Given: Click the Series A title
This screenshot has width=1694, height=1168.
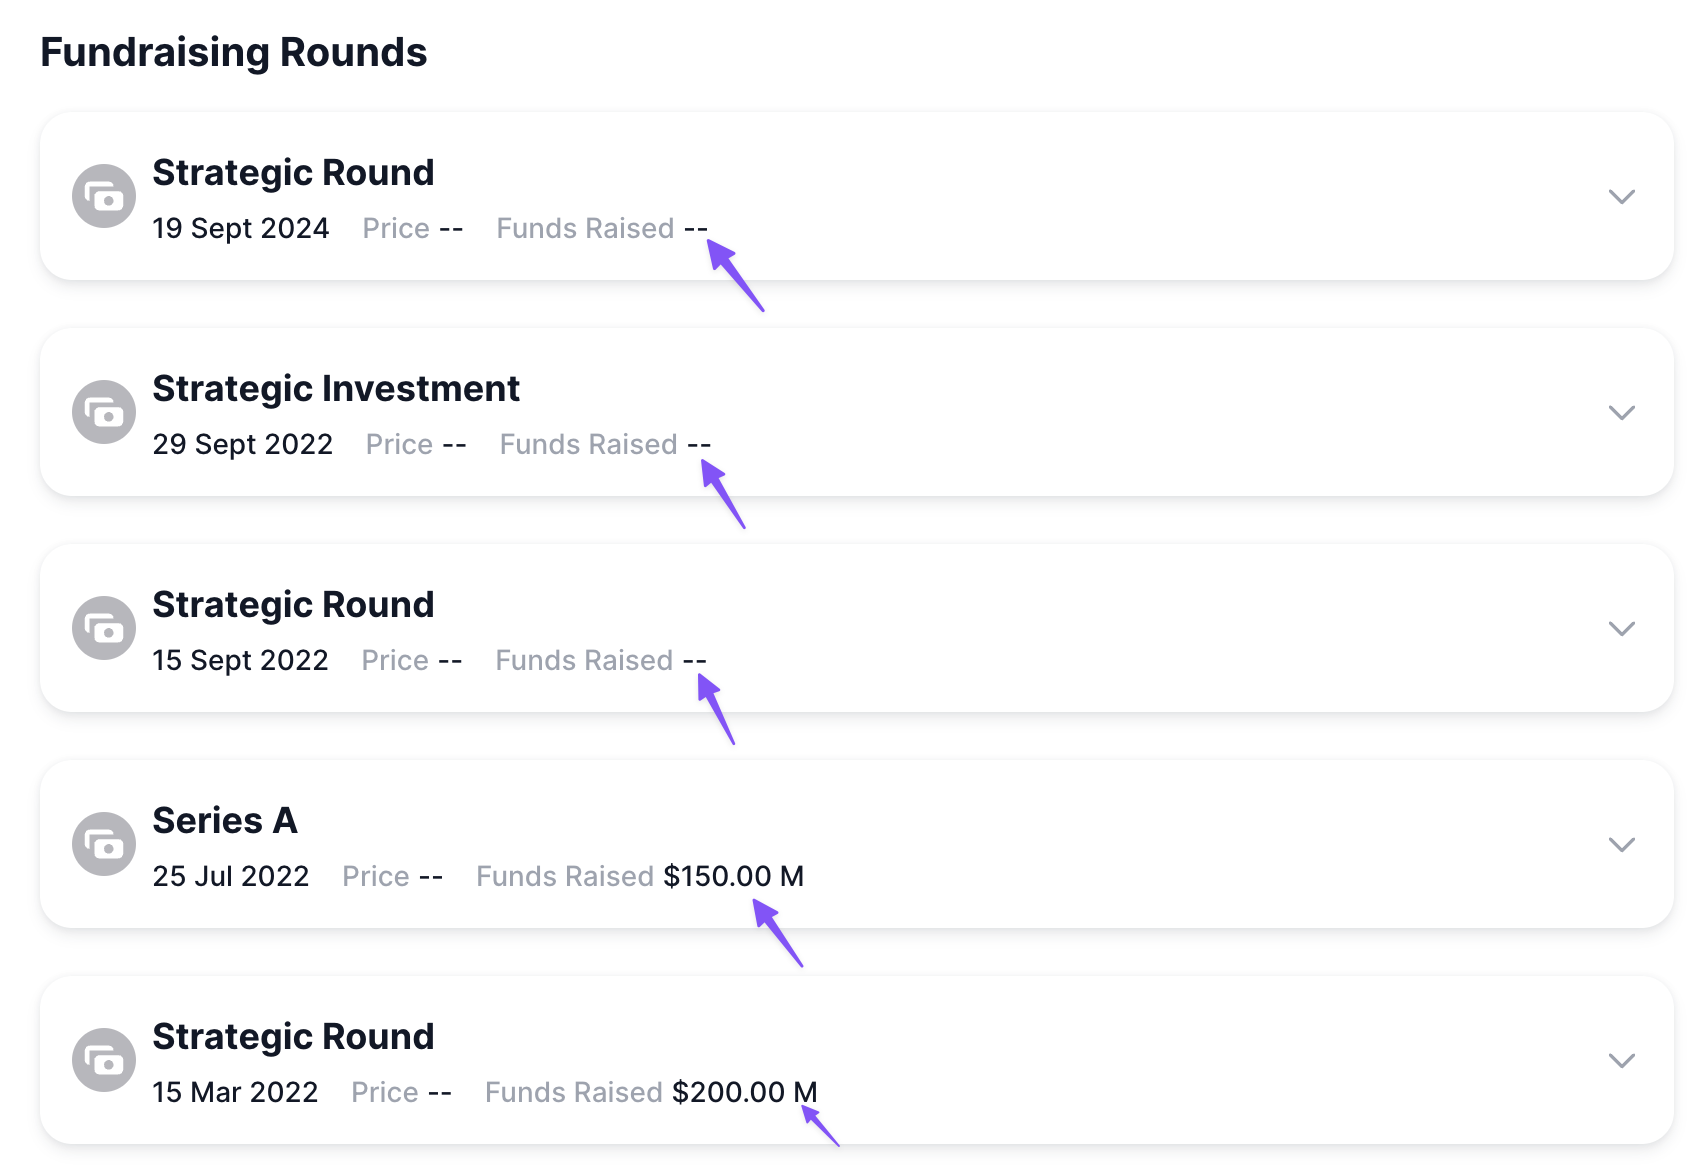Looking at the screenshot, I should click(225, 820).
